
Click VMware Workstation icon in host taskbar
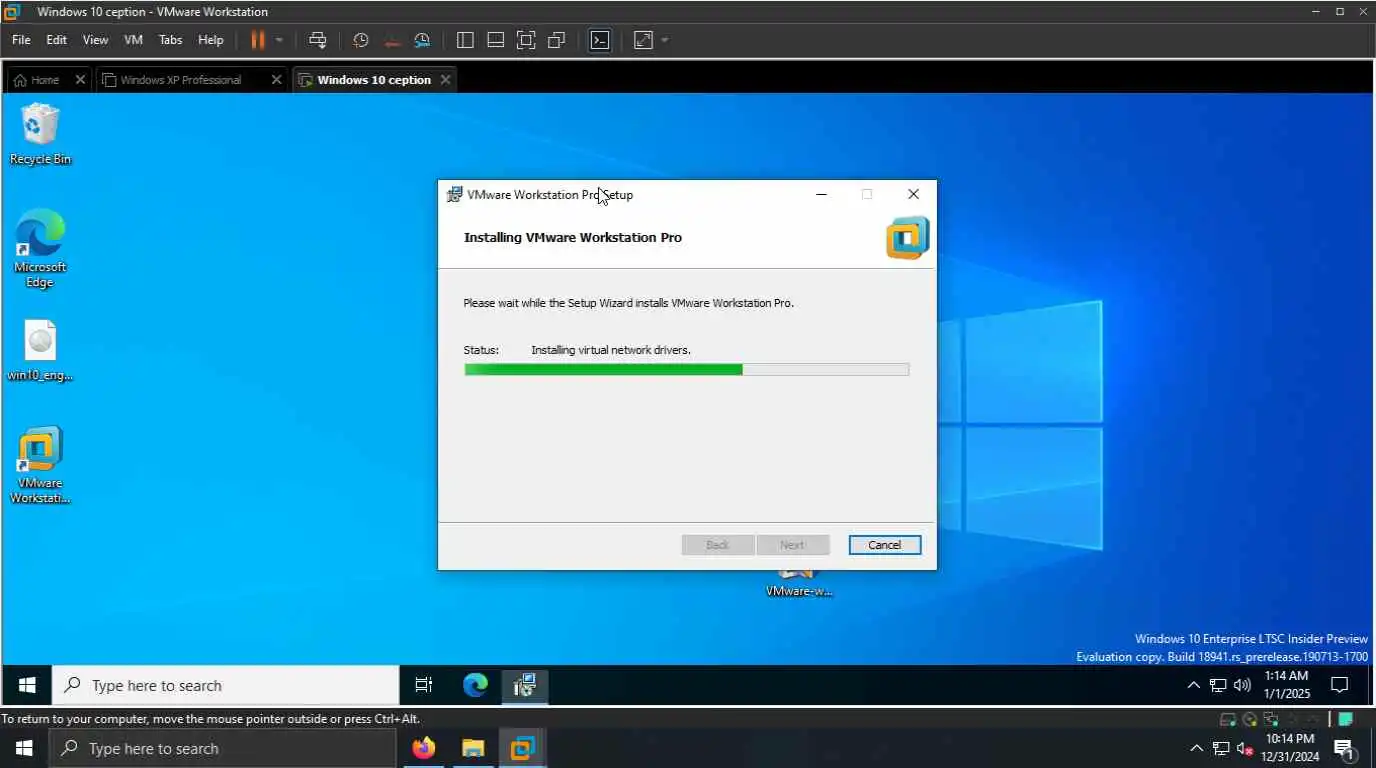click(522, 748)
